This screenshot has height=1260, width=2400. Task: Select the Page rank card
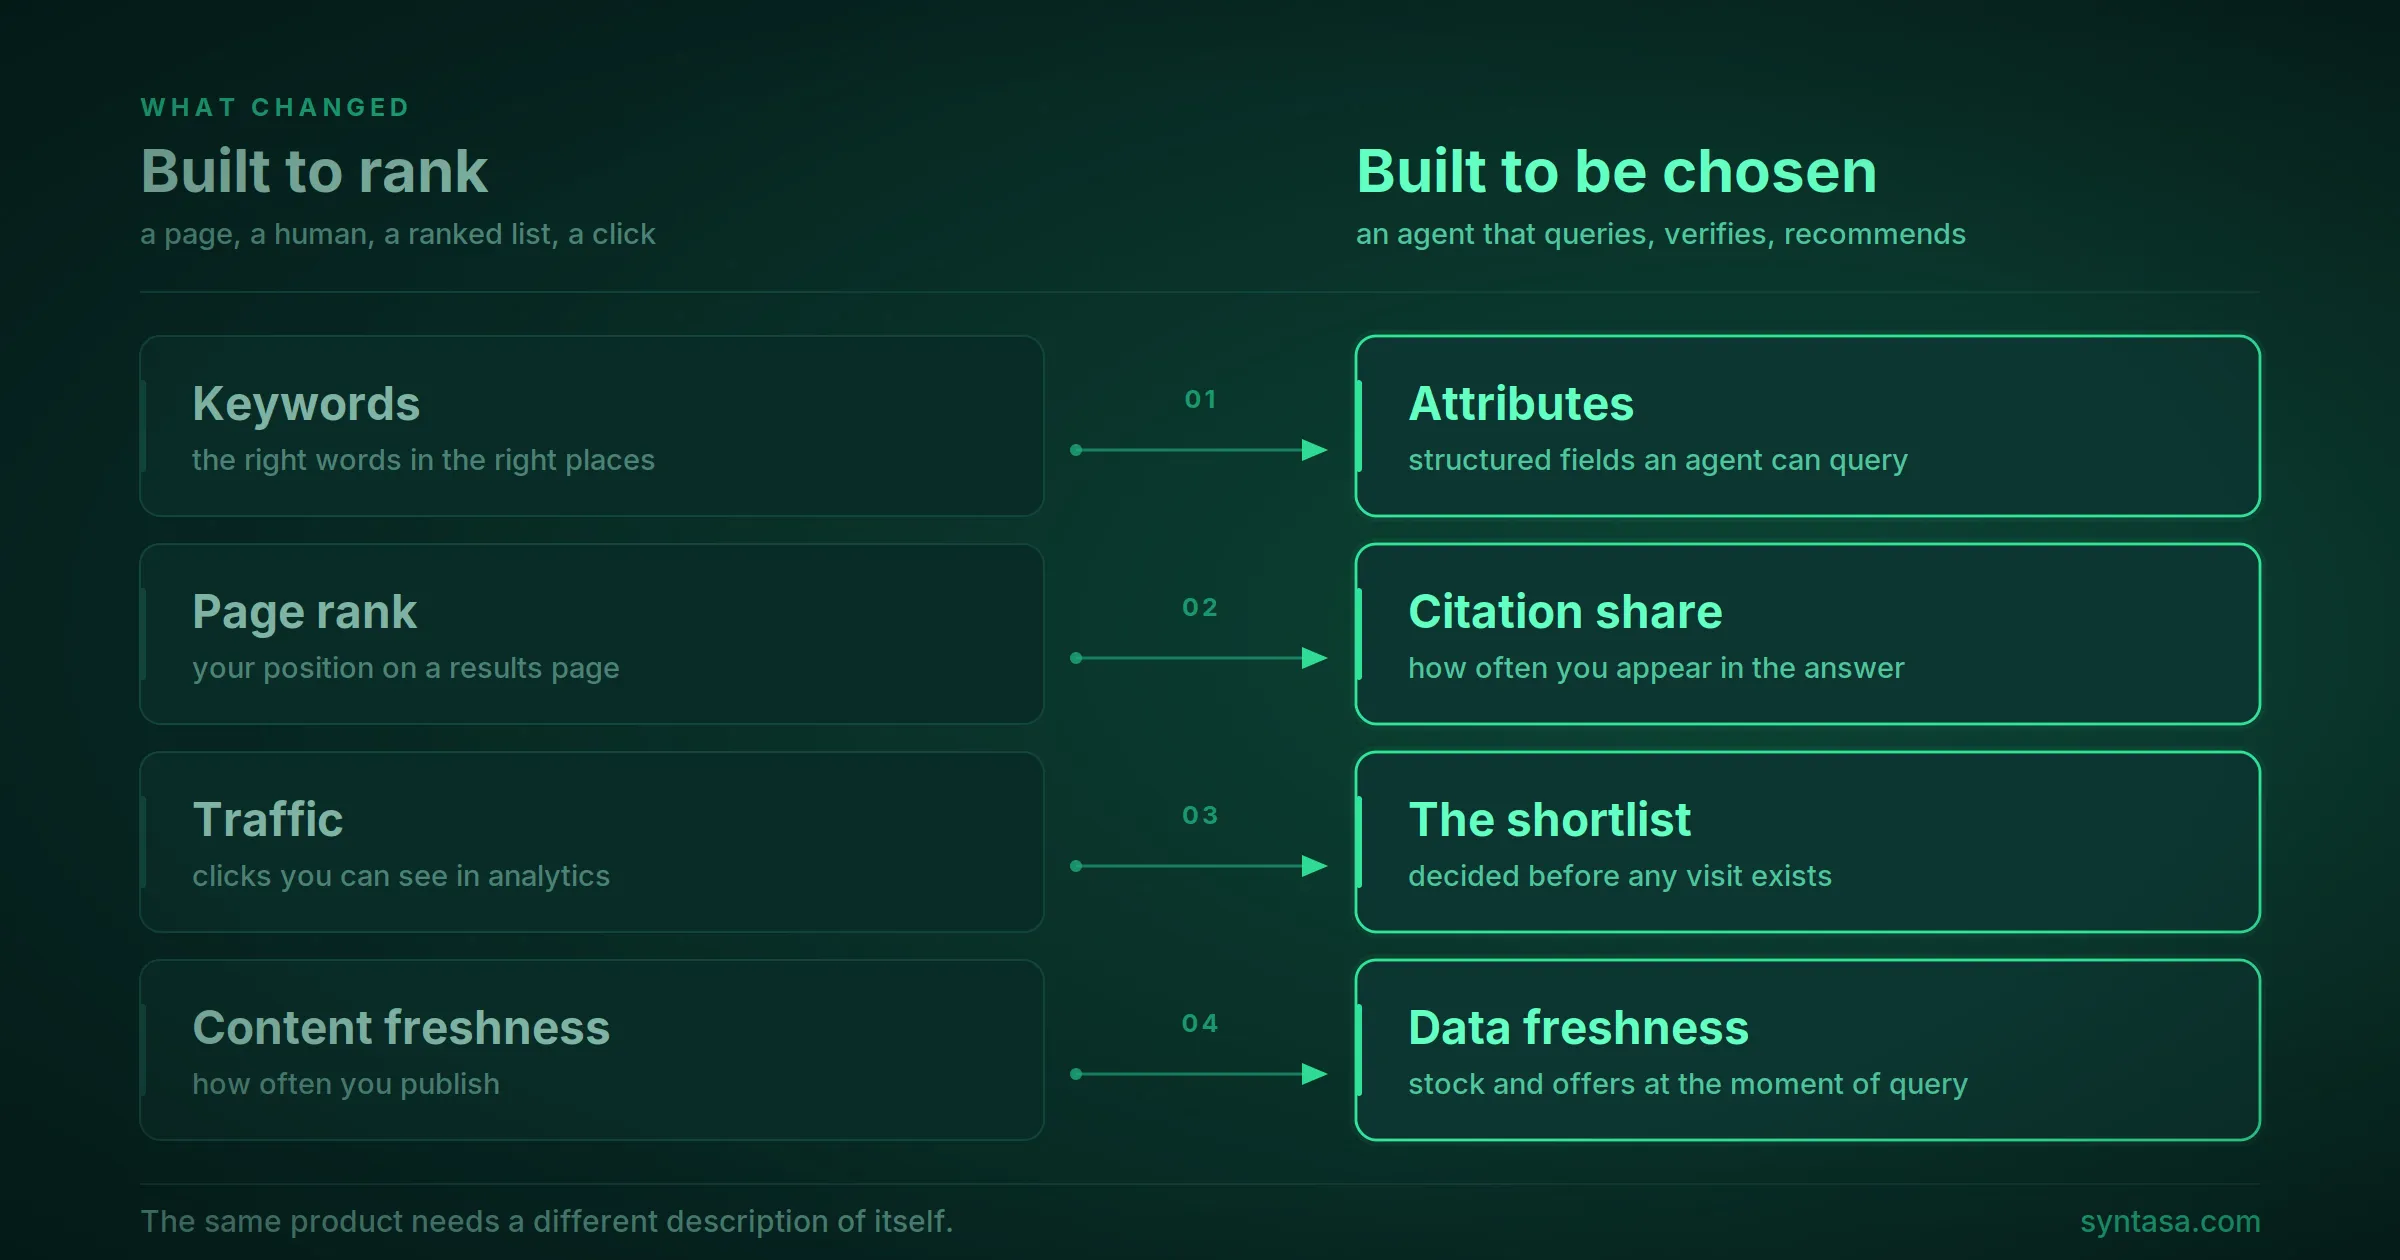592,634
